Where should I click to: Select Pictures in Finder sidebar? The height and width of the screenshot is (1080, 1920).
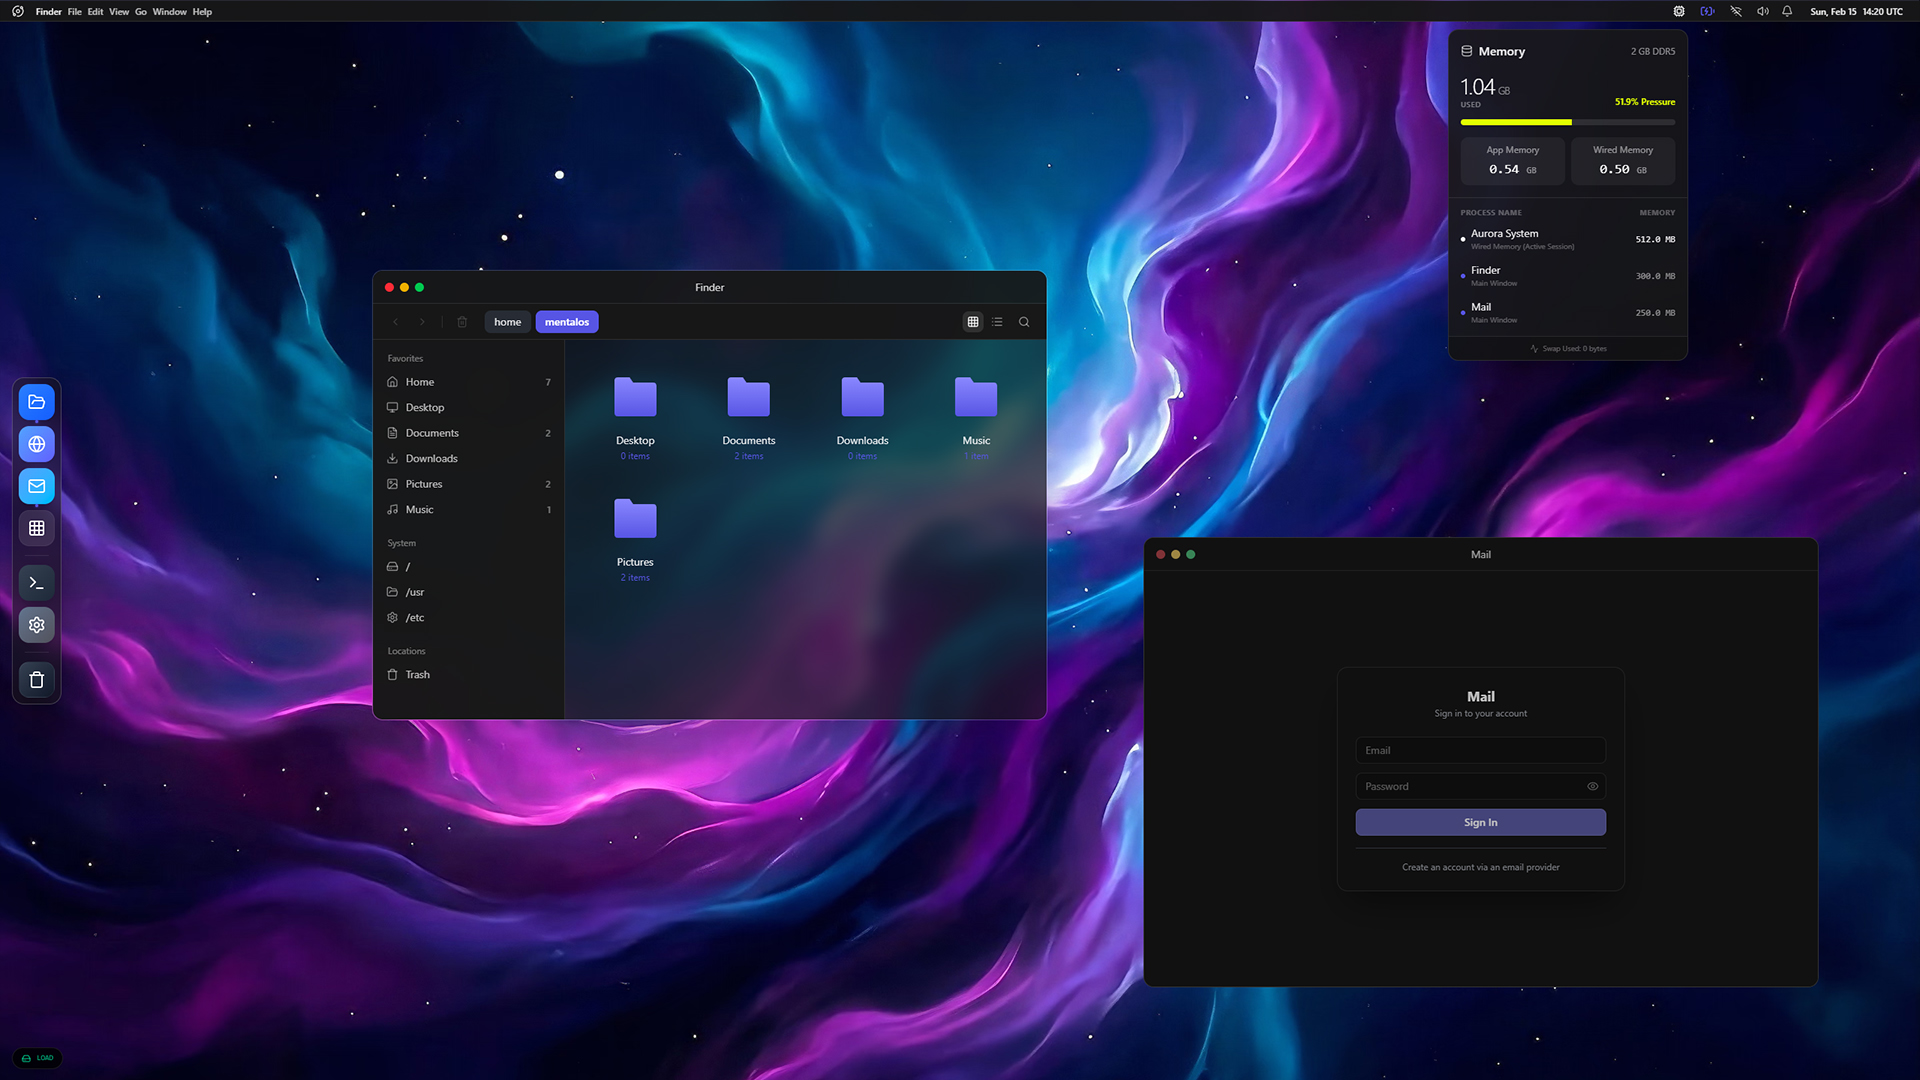(469, 484)
